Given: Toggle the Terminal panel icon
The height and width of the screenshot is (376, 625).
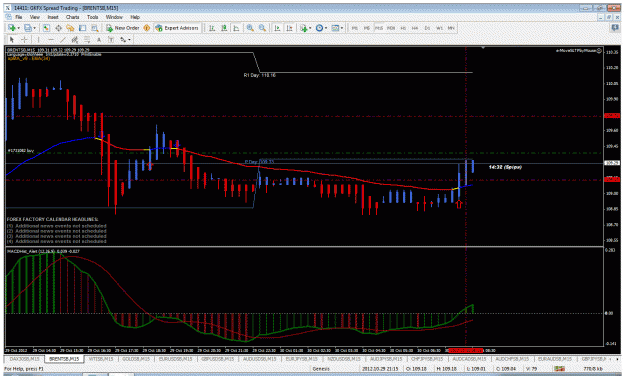Looking at the screenshot, I should (82, 28).
